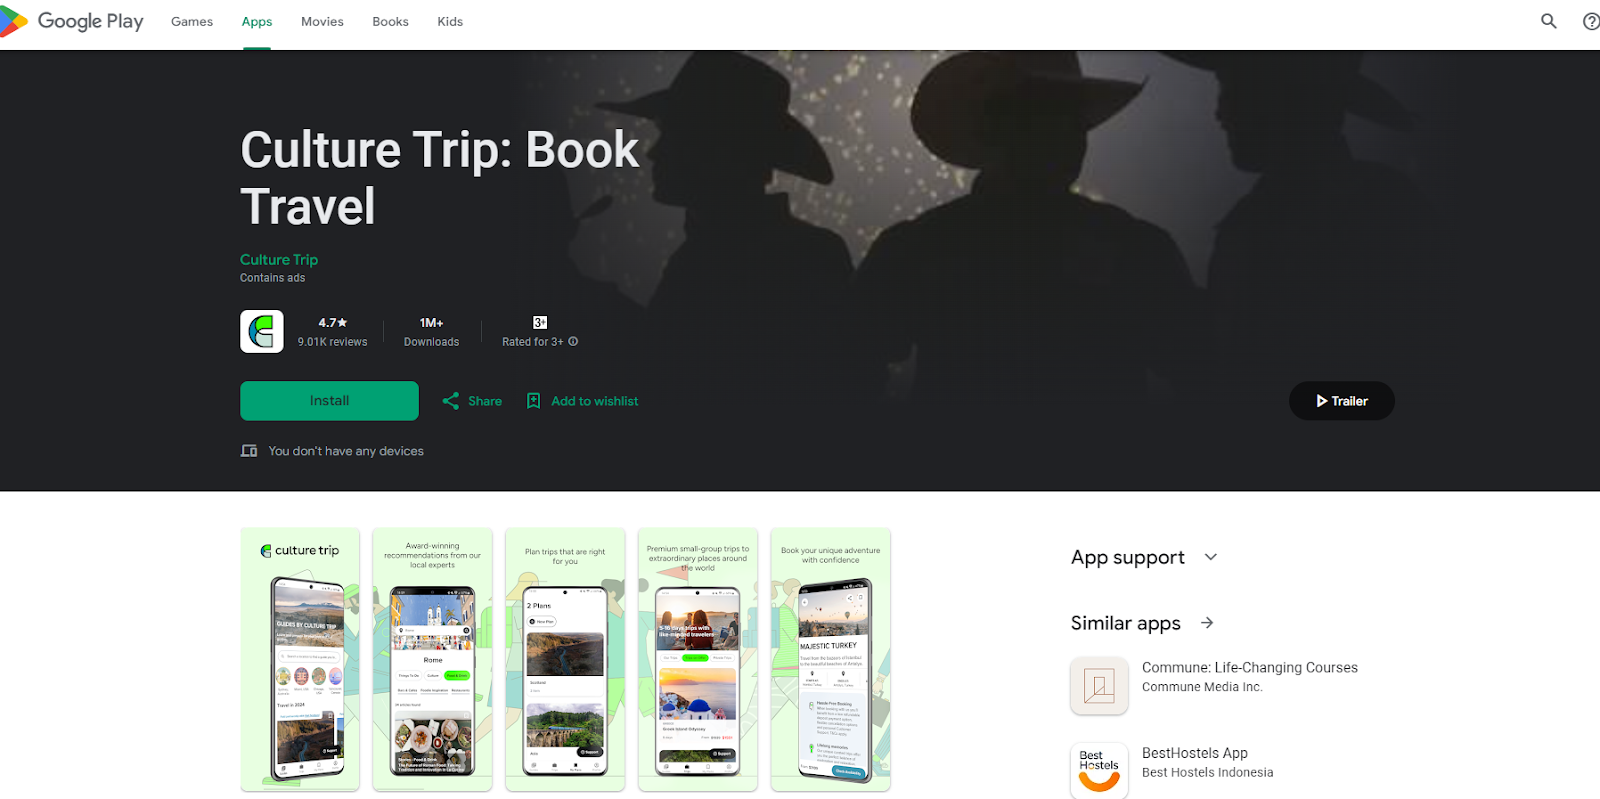
Task: Open BestHostels App title link
Action: [x=1195, y=753]
